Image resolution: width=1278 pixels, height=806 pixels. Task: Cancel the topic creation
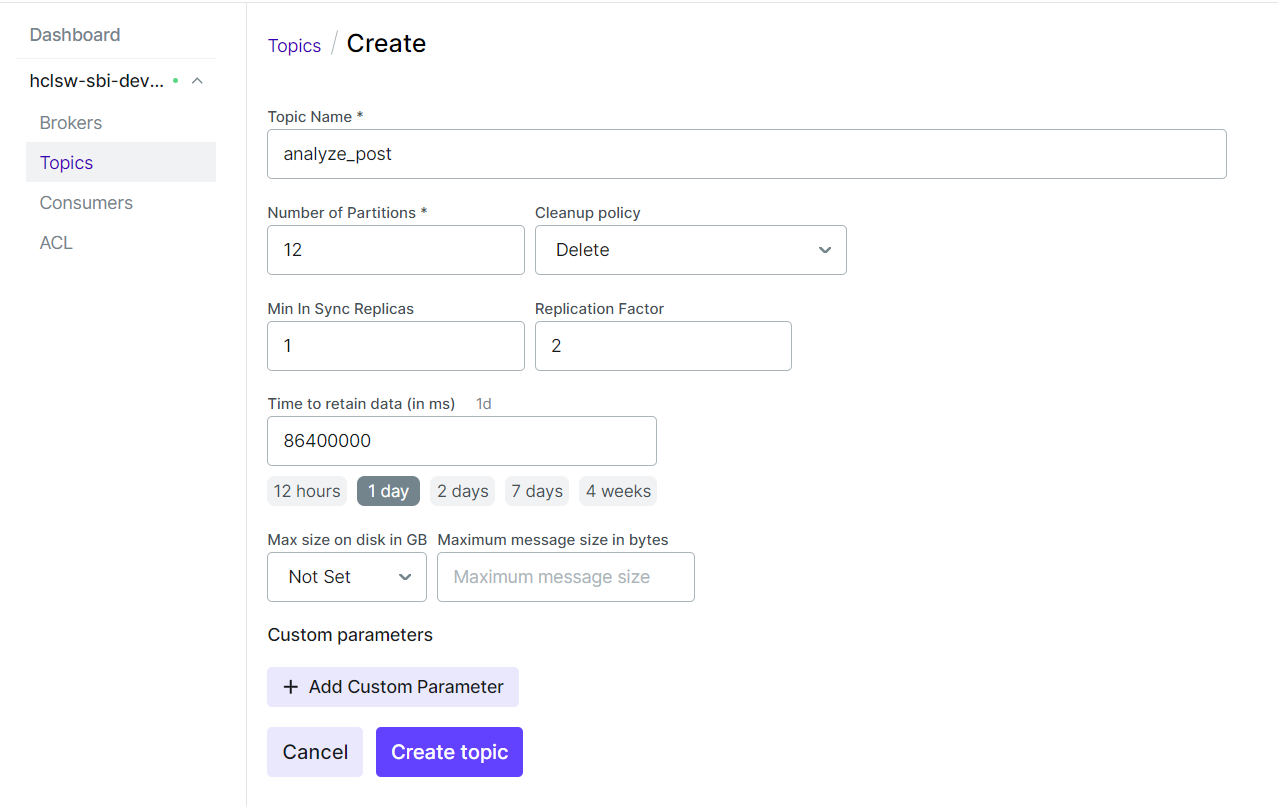315,752
